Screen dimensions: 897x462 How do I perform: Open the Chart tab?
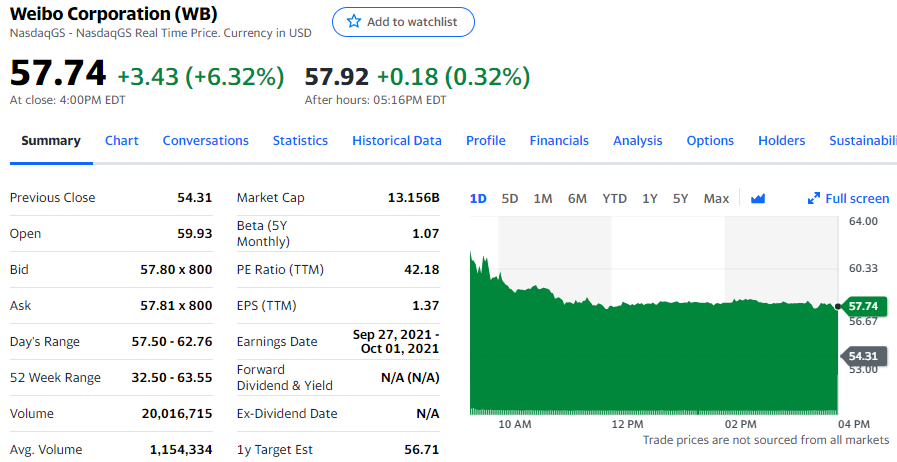click(121, 141)
